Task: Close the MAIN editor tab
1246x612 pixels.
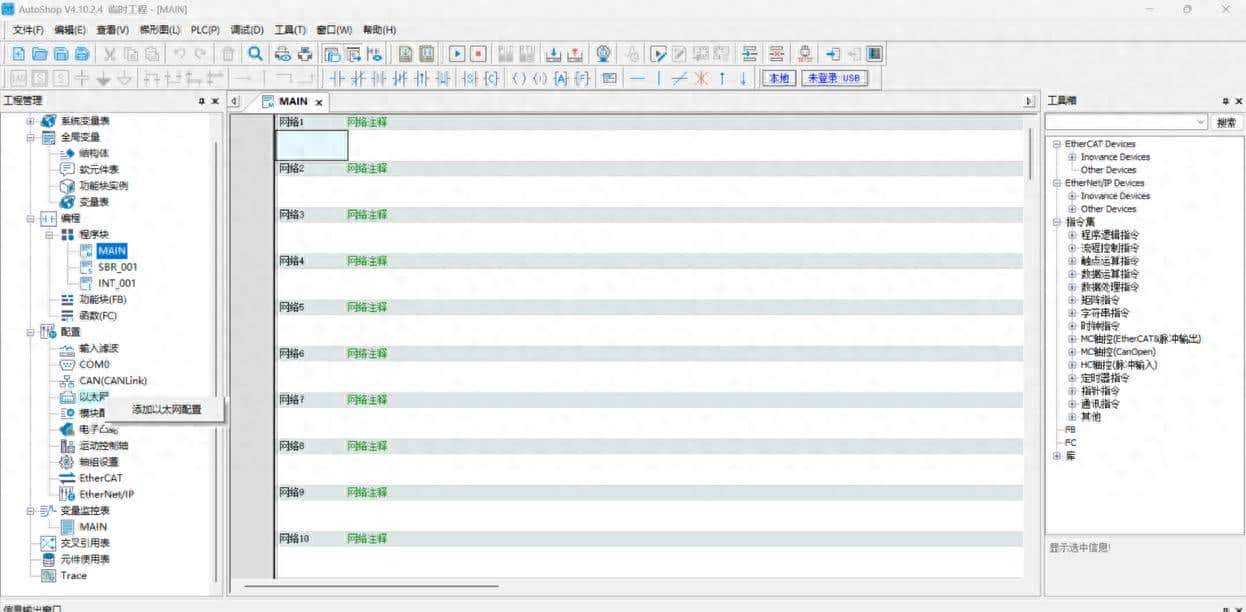Action: coord(319,102)
